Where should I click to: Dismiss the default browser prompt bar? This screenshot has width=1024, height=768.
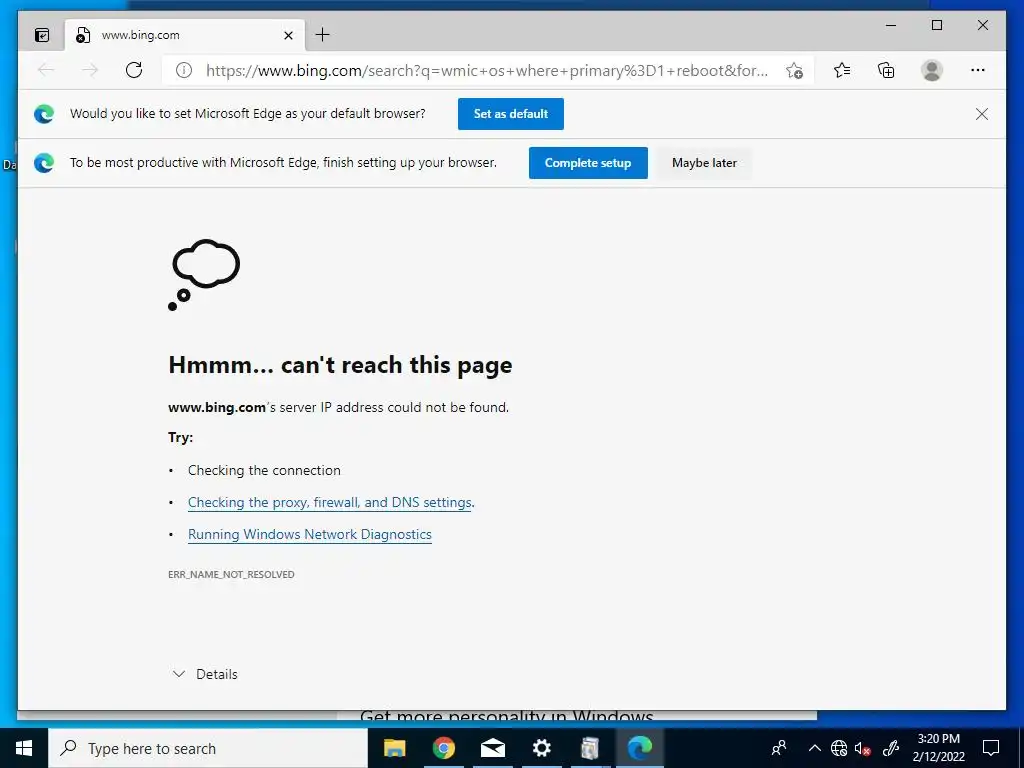click(x=982, y=114)
